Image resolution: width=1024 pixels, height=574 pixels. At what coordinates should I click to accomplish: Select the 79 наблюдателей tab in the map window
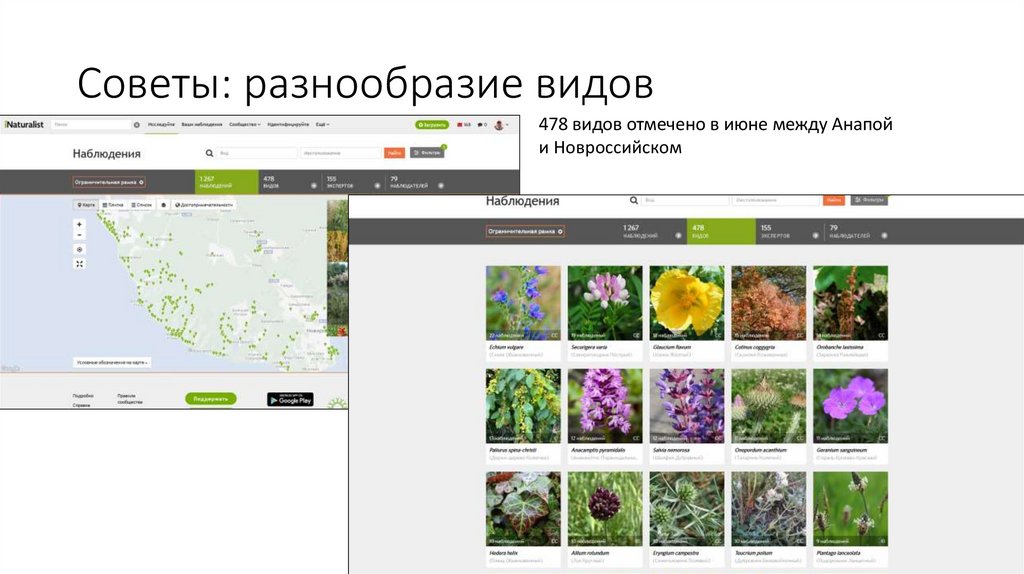[416, 182]
